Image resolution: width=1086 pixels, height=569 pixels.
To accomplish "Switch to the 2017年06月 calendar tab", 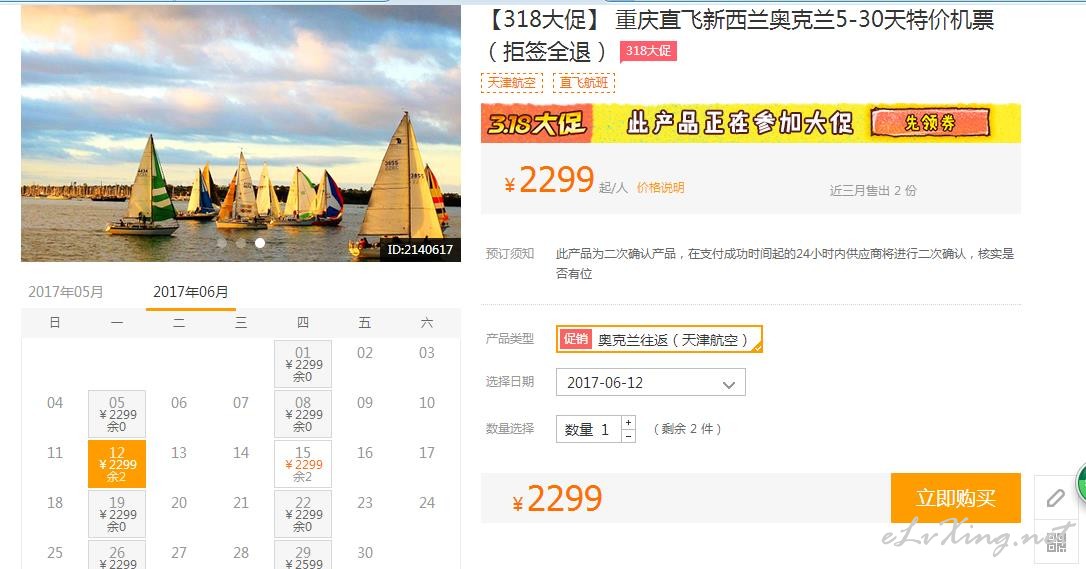I will pos(190,292).
